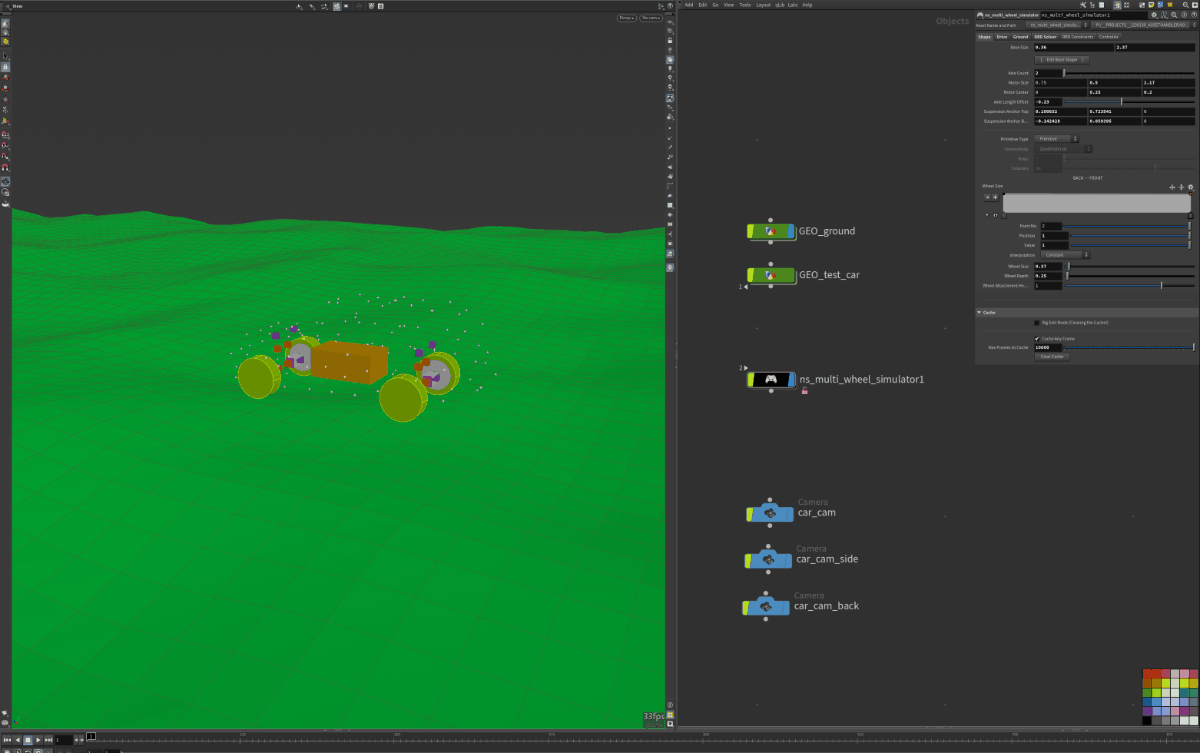Open node info 'i' icon
Screen dimensions: 1200x753
pyautogui.click(x=1184, y=15)
